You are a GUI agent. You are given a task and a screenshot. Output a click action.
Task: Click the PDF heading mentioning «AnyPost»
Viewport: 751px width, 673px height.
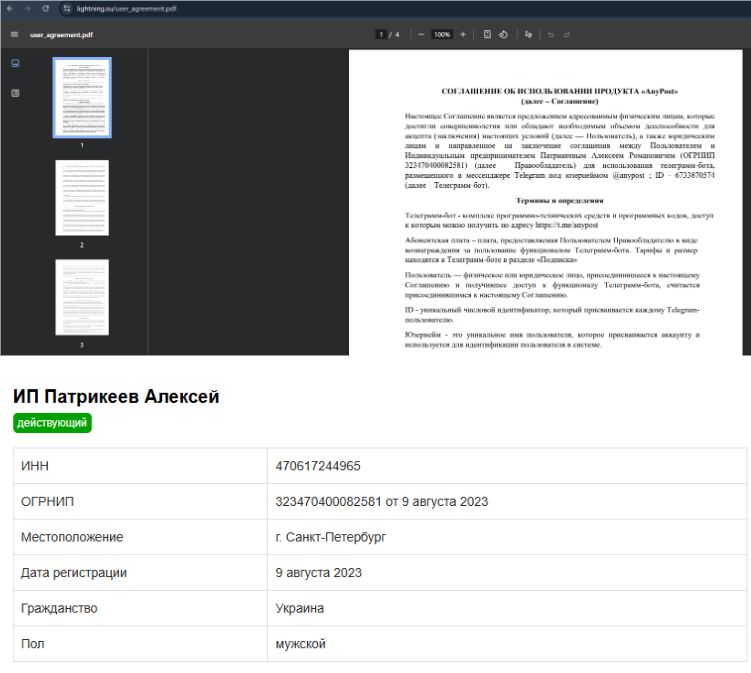(559, 91)
